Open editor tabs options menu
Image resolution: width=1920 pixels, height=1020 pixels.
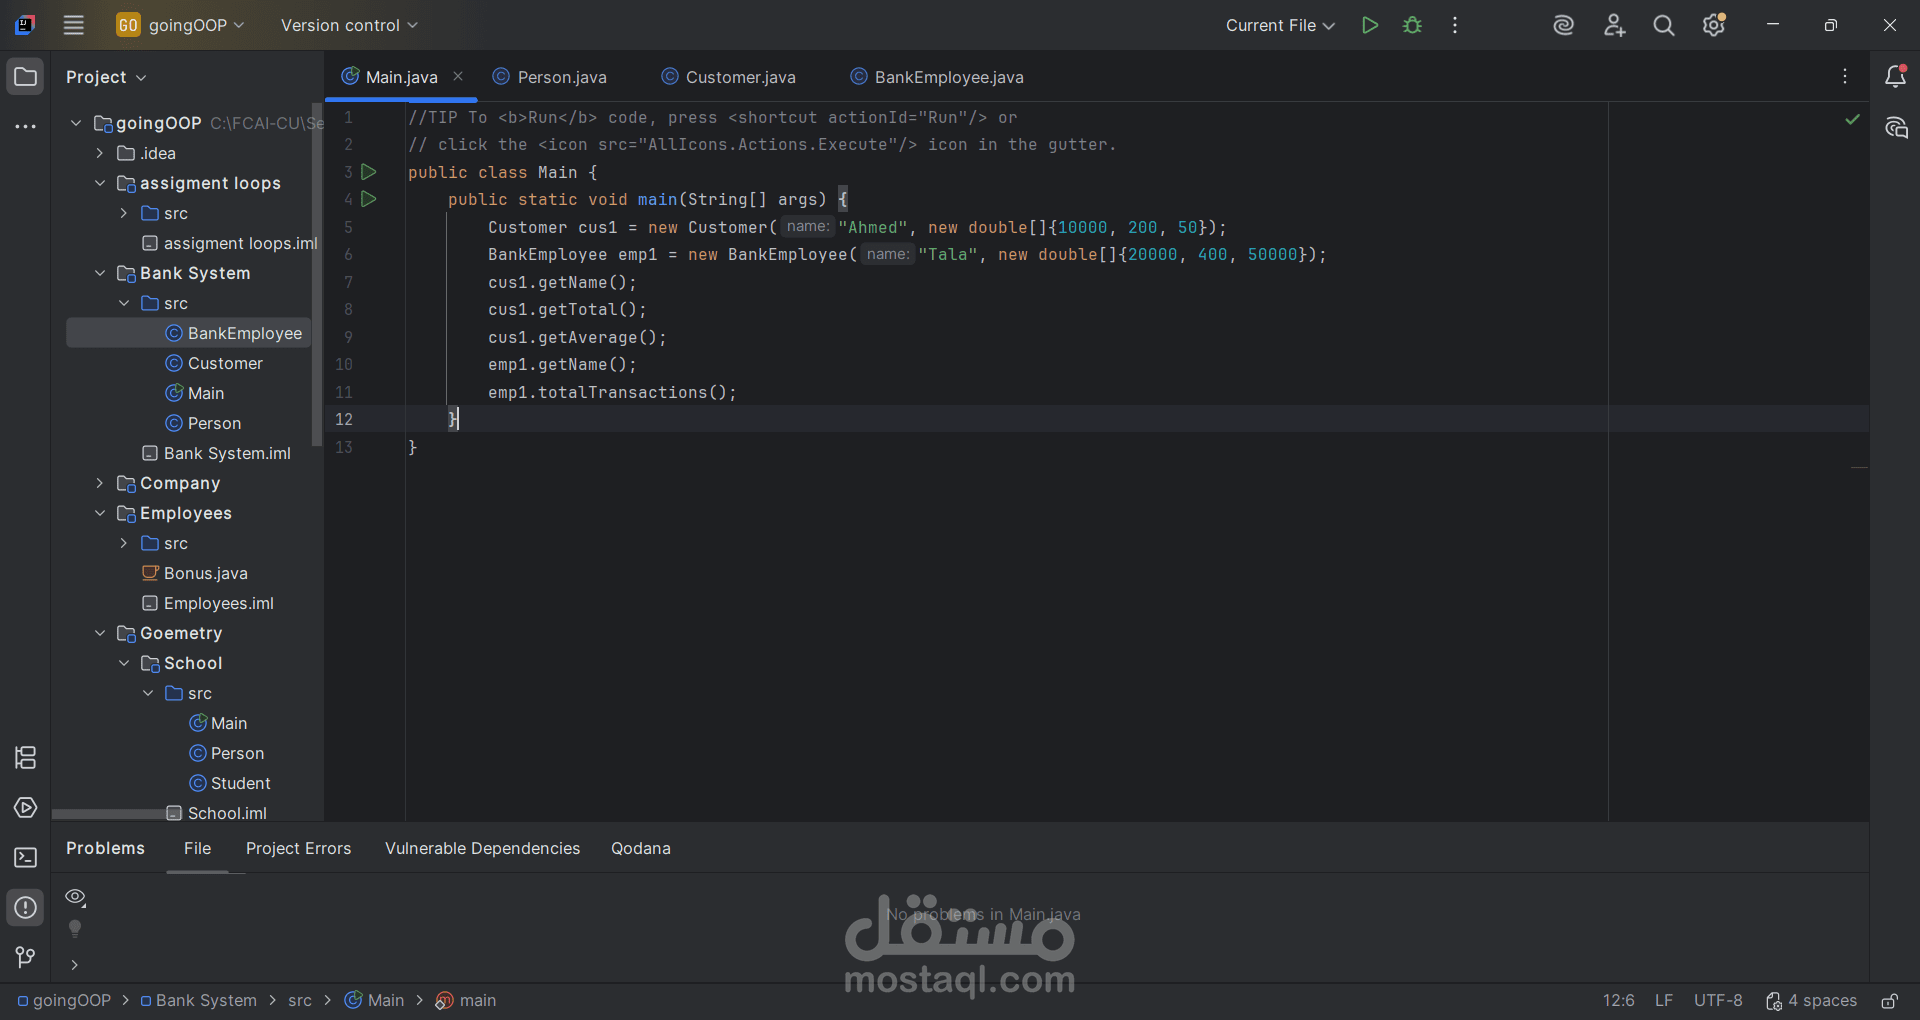[1845, 77]
